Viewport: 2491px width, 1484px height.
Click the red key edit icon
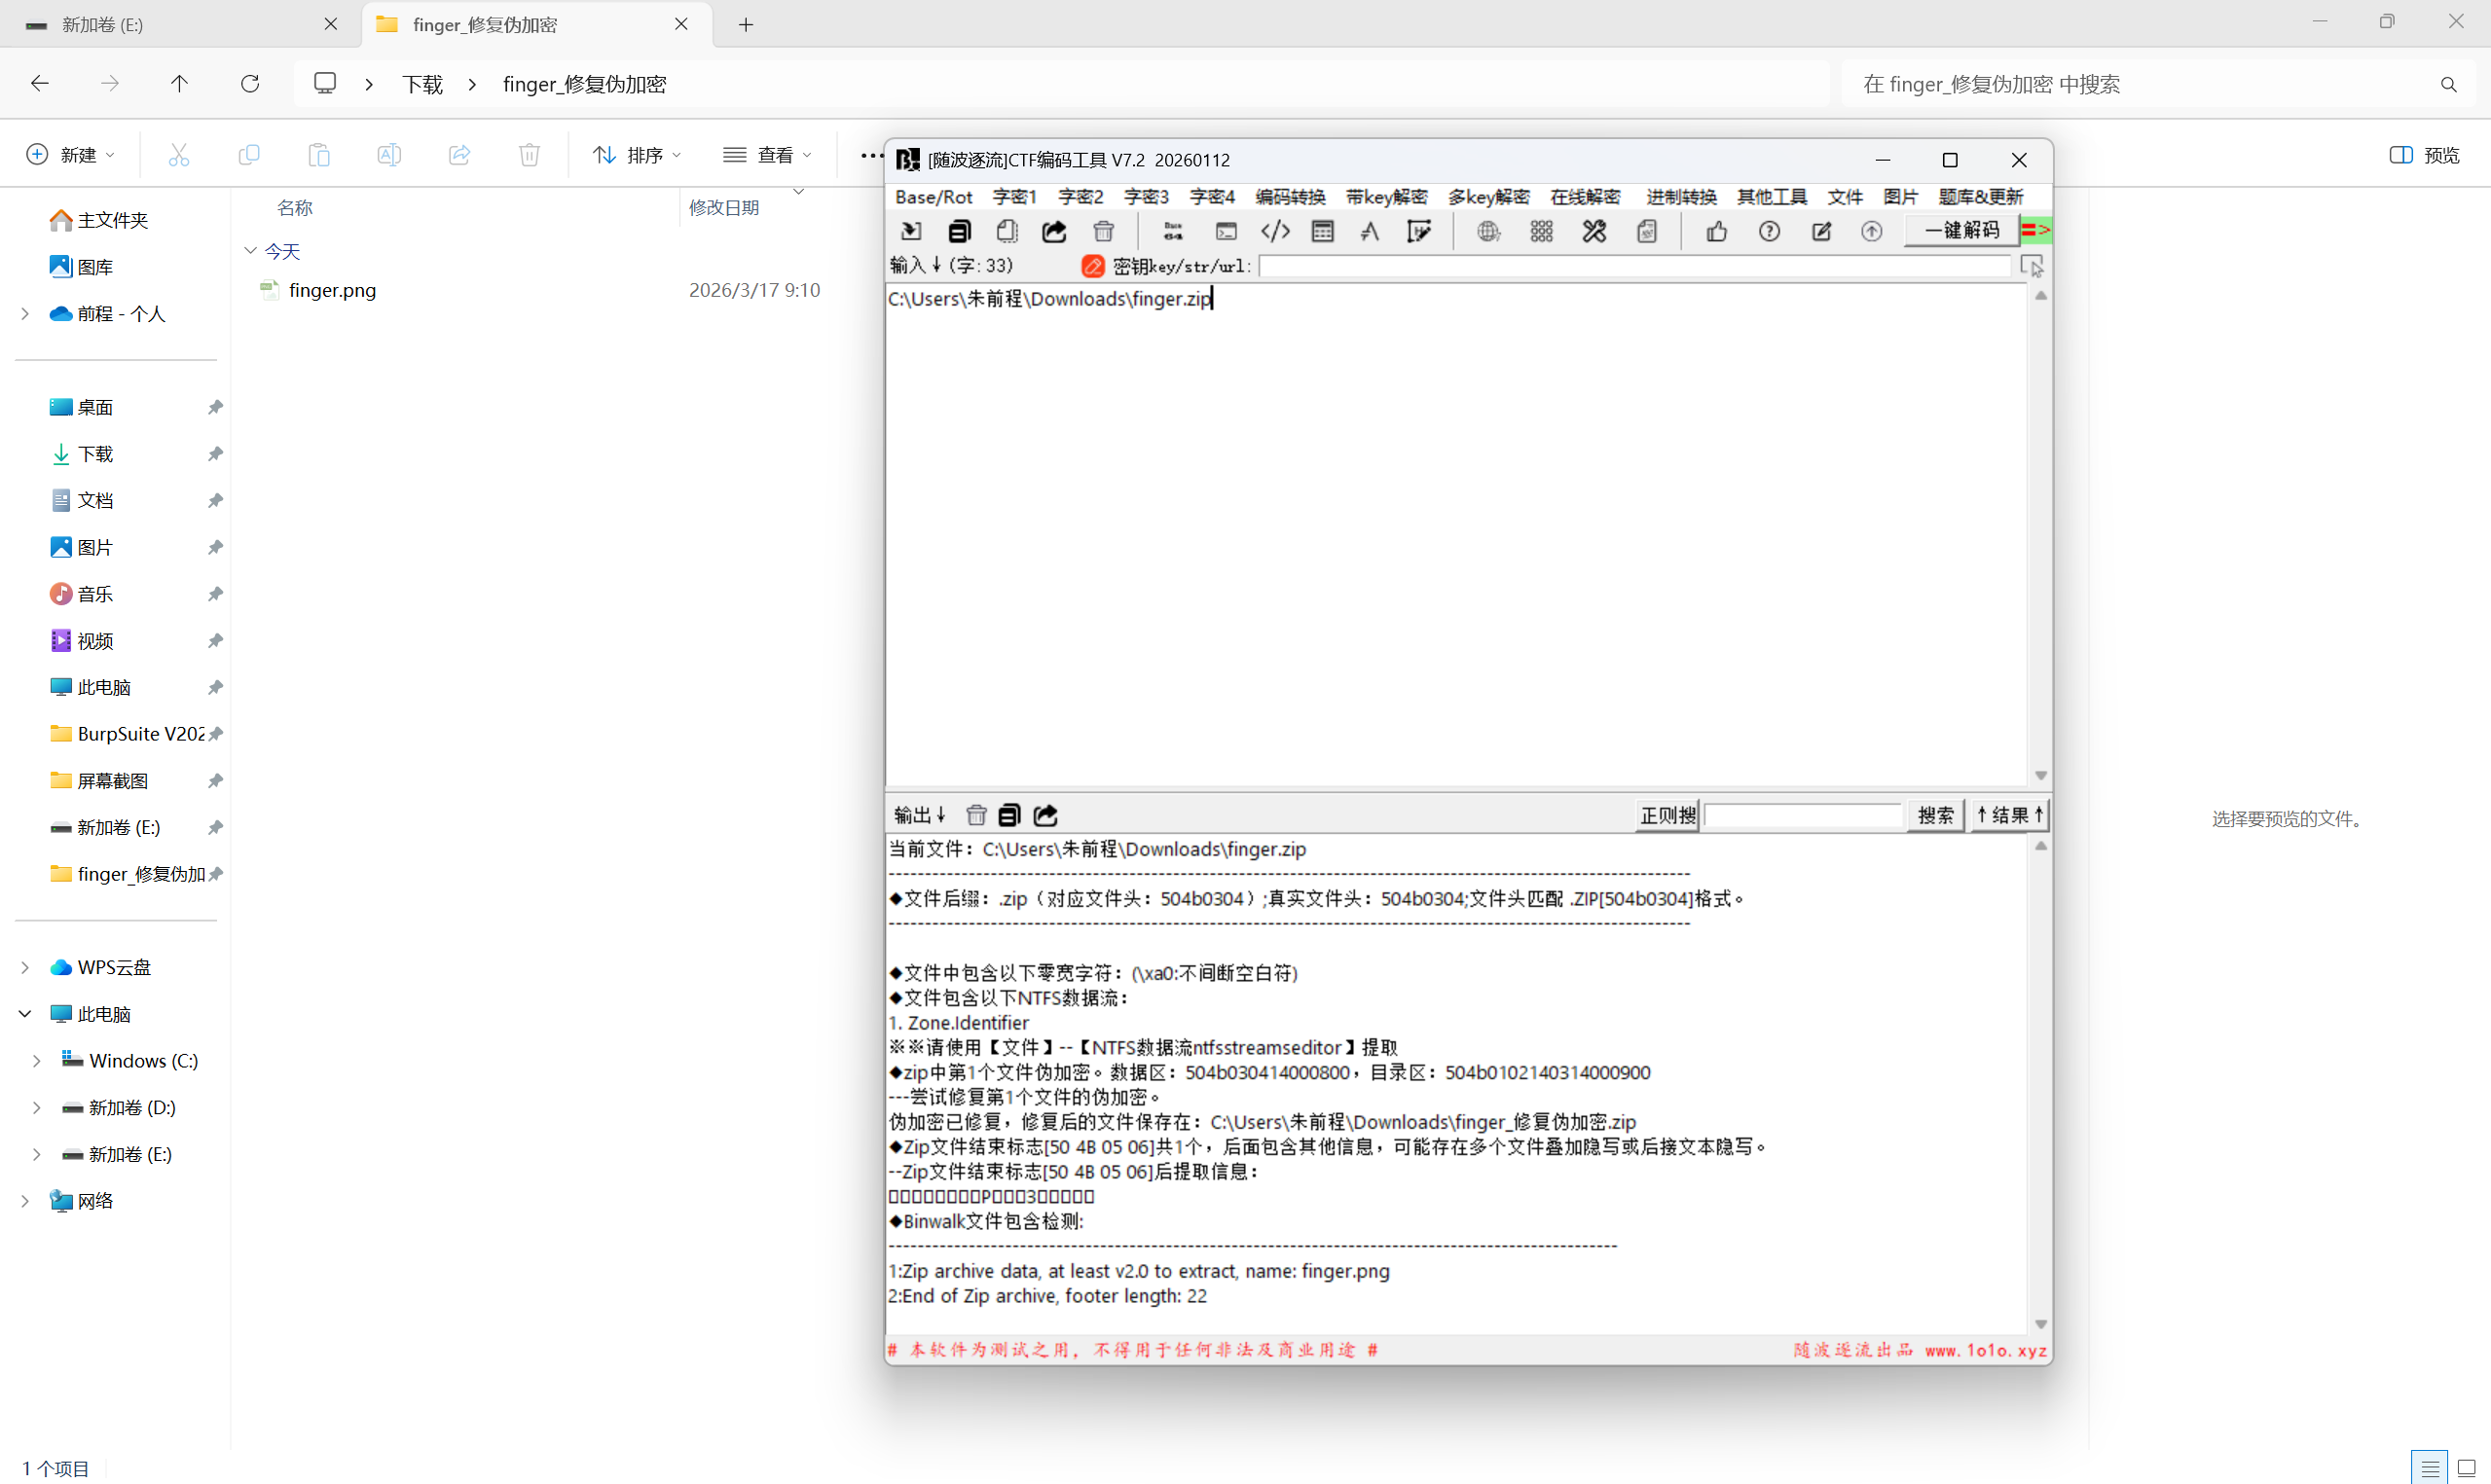coord(1092,266)
